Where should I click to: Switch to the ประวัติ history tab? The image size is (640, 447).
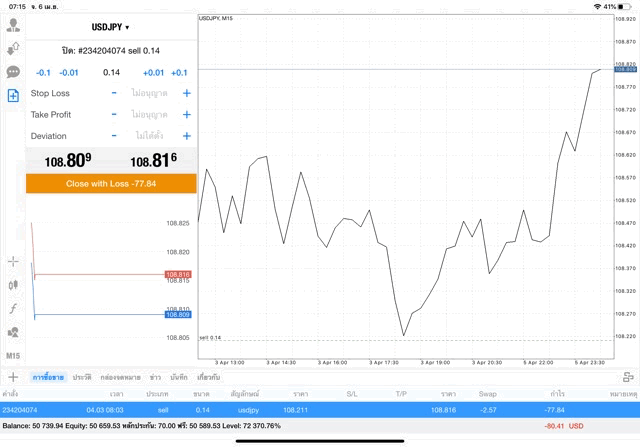(82, 377)
